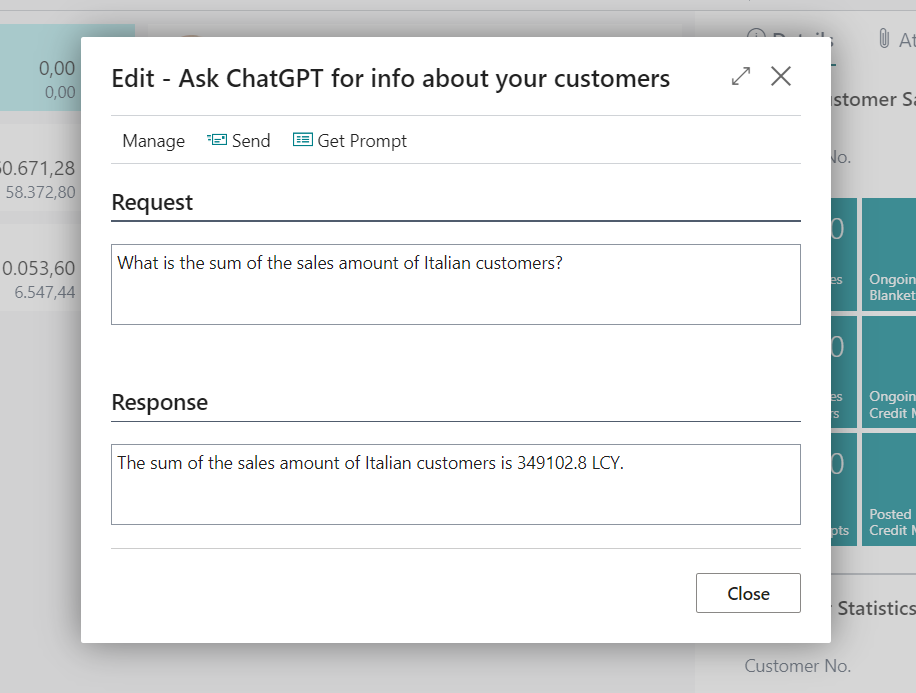Image resolution: width=916 pixels, height=693 pixels.
Task: Expand the dialog to full screen
Action: [741, 76]
